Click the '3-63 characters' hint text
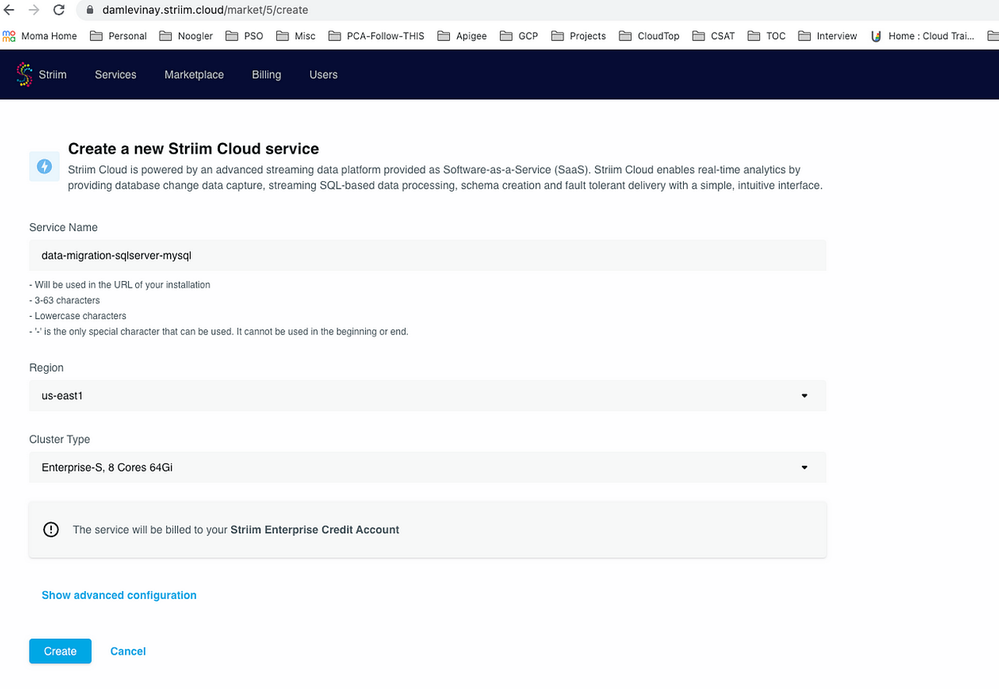Screen dimensions: 999x689 pos(64,300)
